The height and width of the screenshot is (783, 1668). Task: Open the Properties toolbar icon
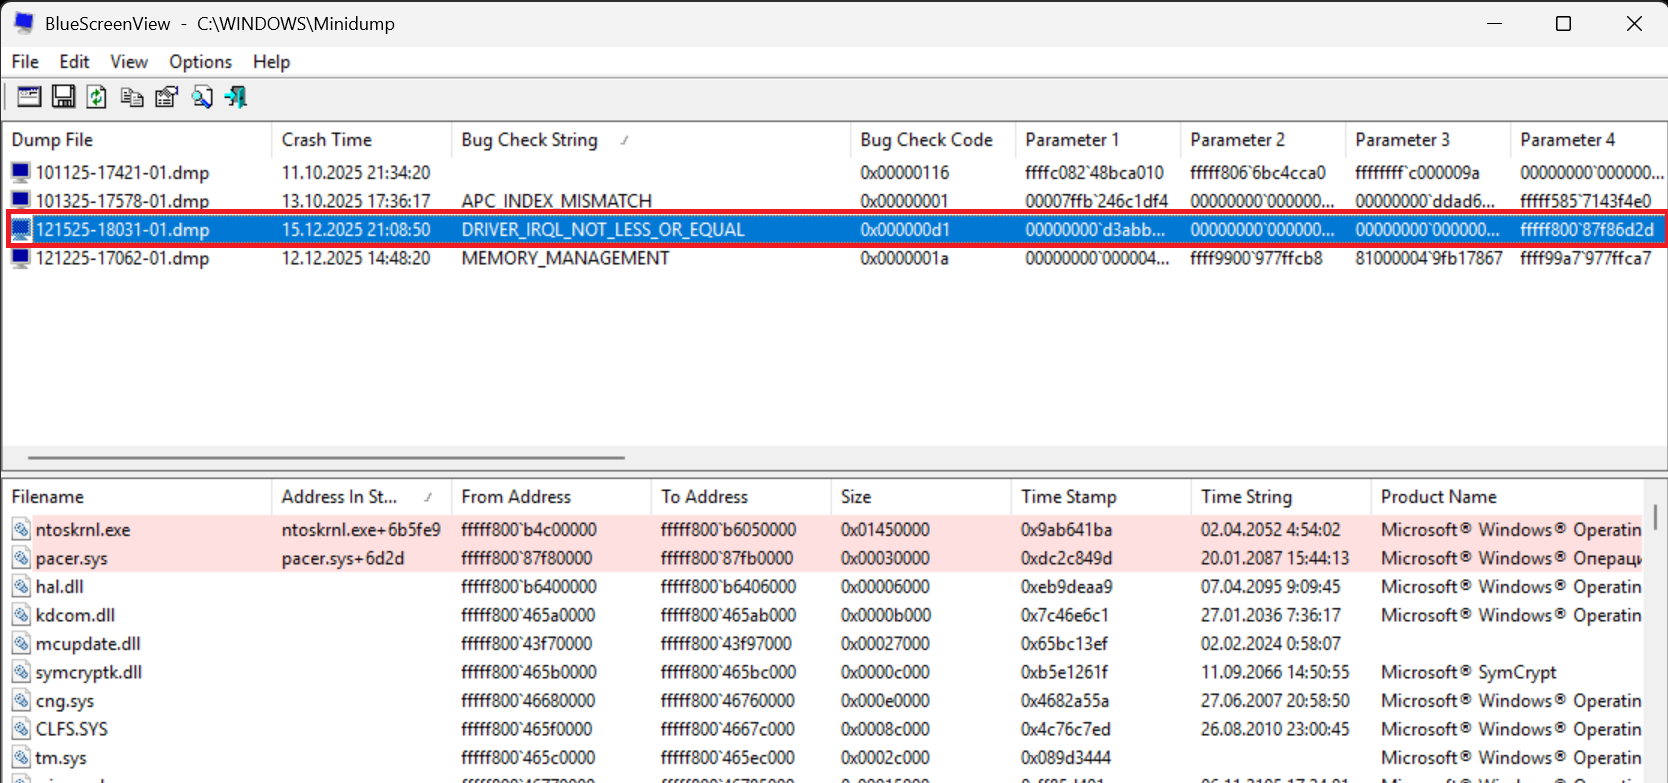[x=167, y=97]
